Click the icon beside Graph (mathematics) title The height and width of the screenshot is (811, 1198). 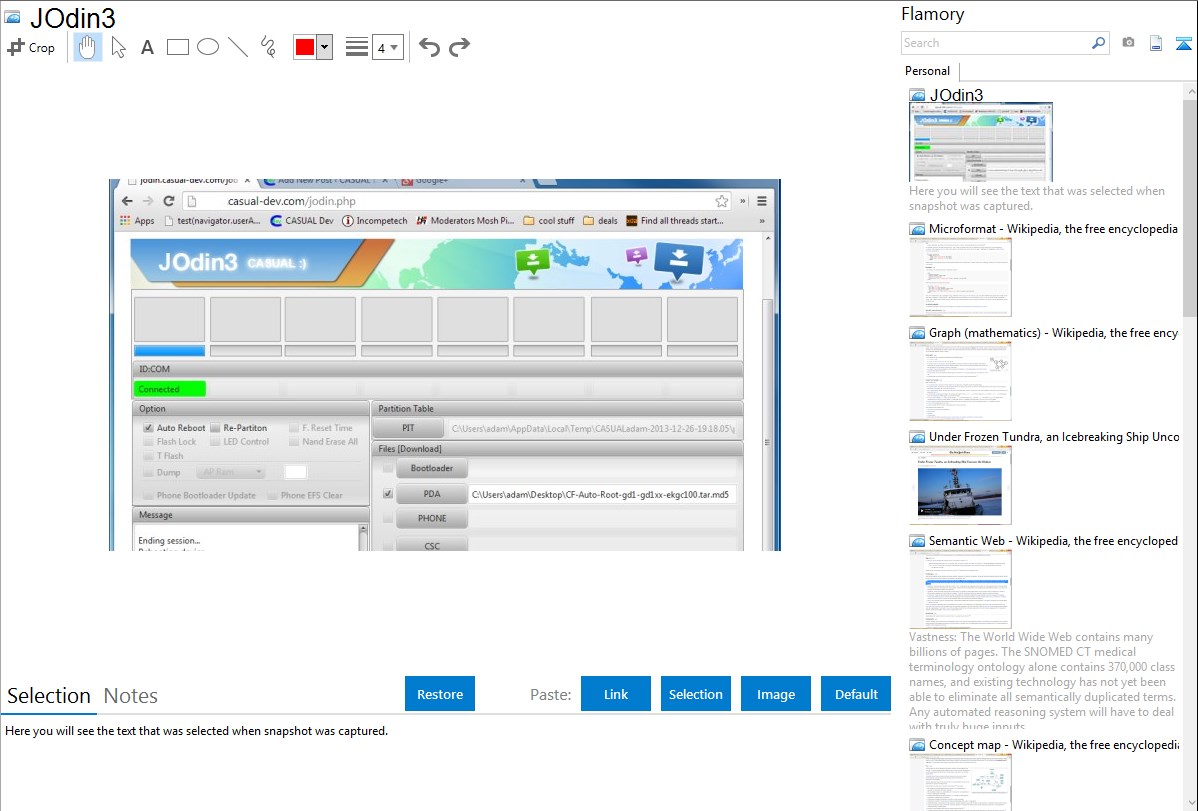pos(917,333)
